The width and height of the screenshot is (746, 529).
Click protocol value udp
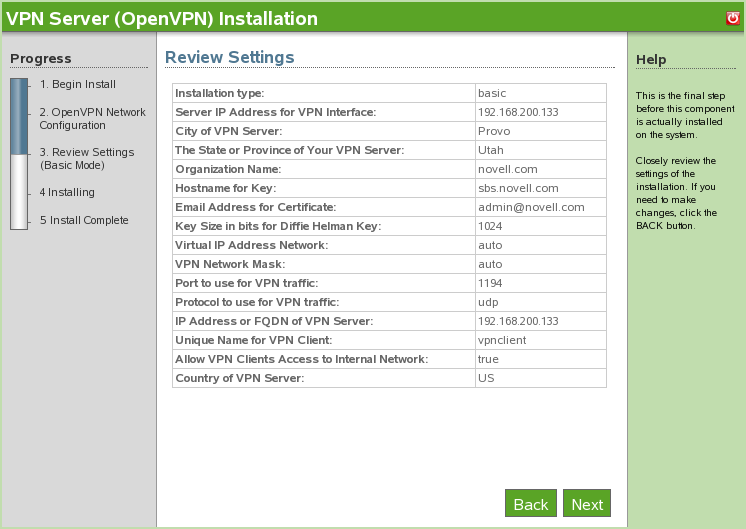488,303
